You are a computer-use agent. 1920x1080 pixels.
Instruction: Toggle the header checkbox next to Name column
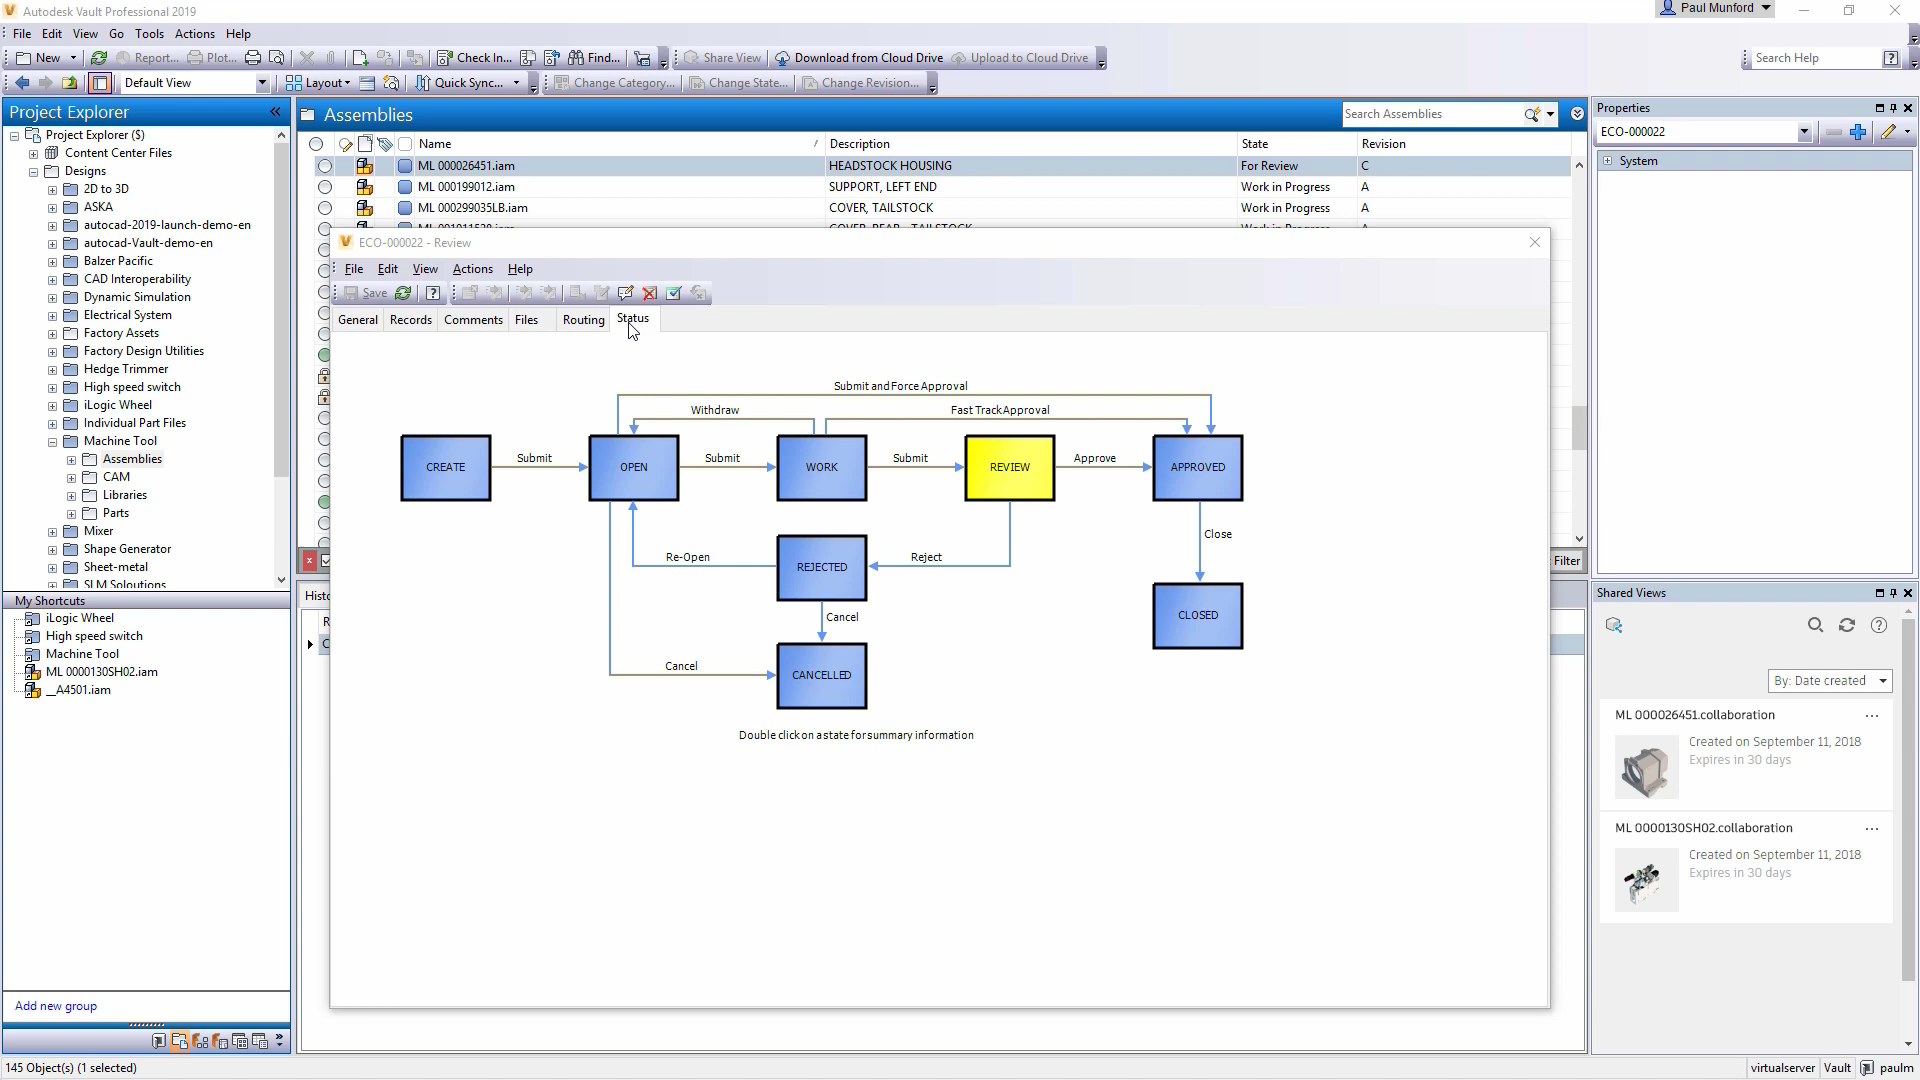tap(405, 144)
